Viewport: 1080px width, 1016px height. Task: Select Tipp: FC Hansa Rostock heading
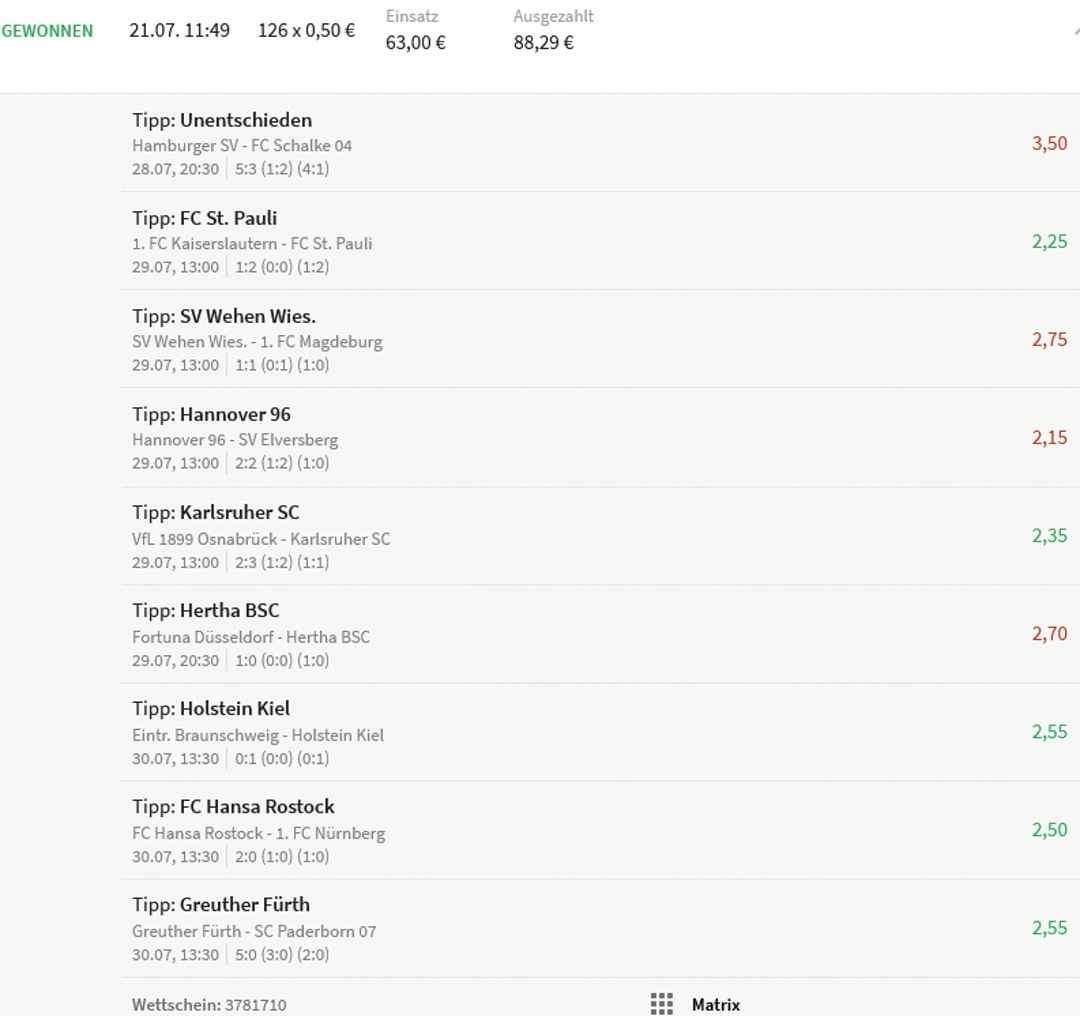pyautogui.click(x=233, y=807)
